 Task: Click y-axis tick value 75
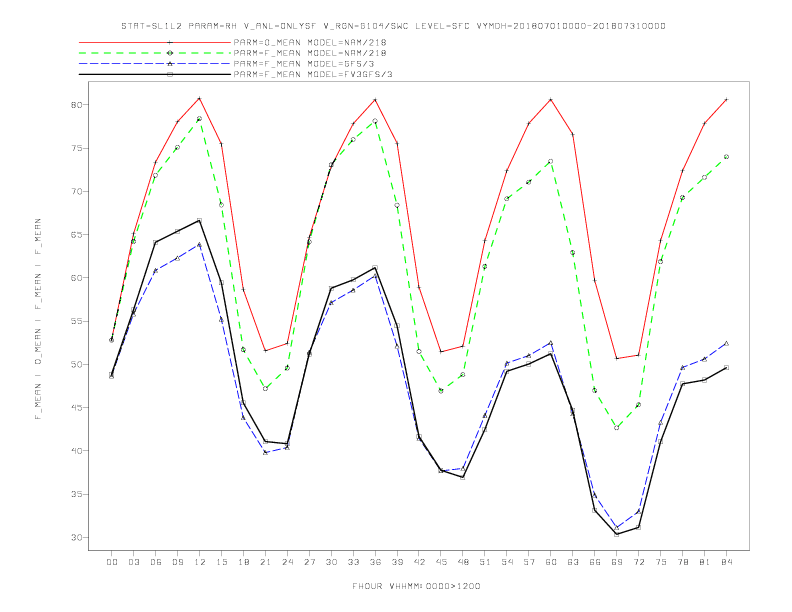76,148
